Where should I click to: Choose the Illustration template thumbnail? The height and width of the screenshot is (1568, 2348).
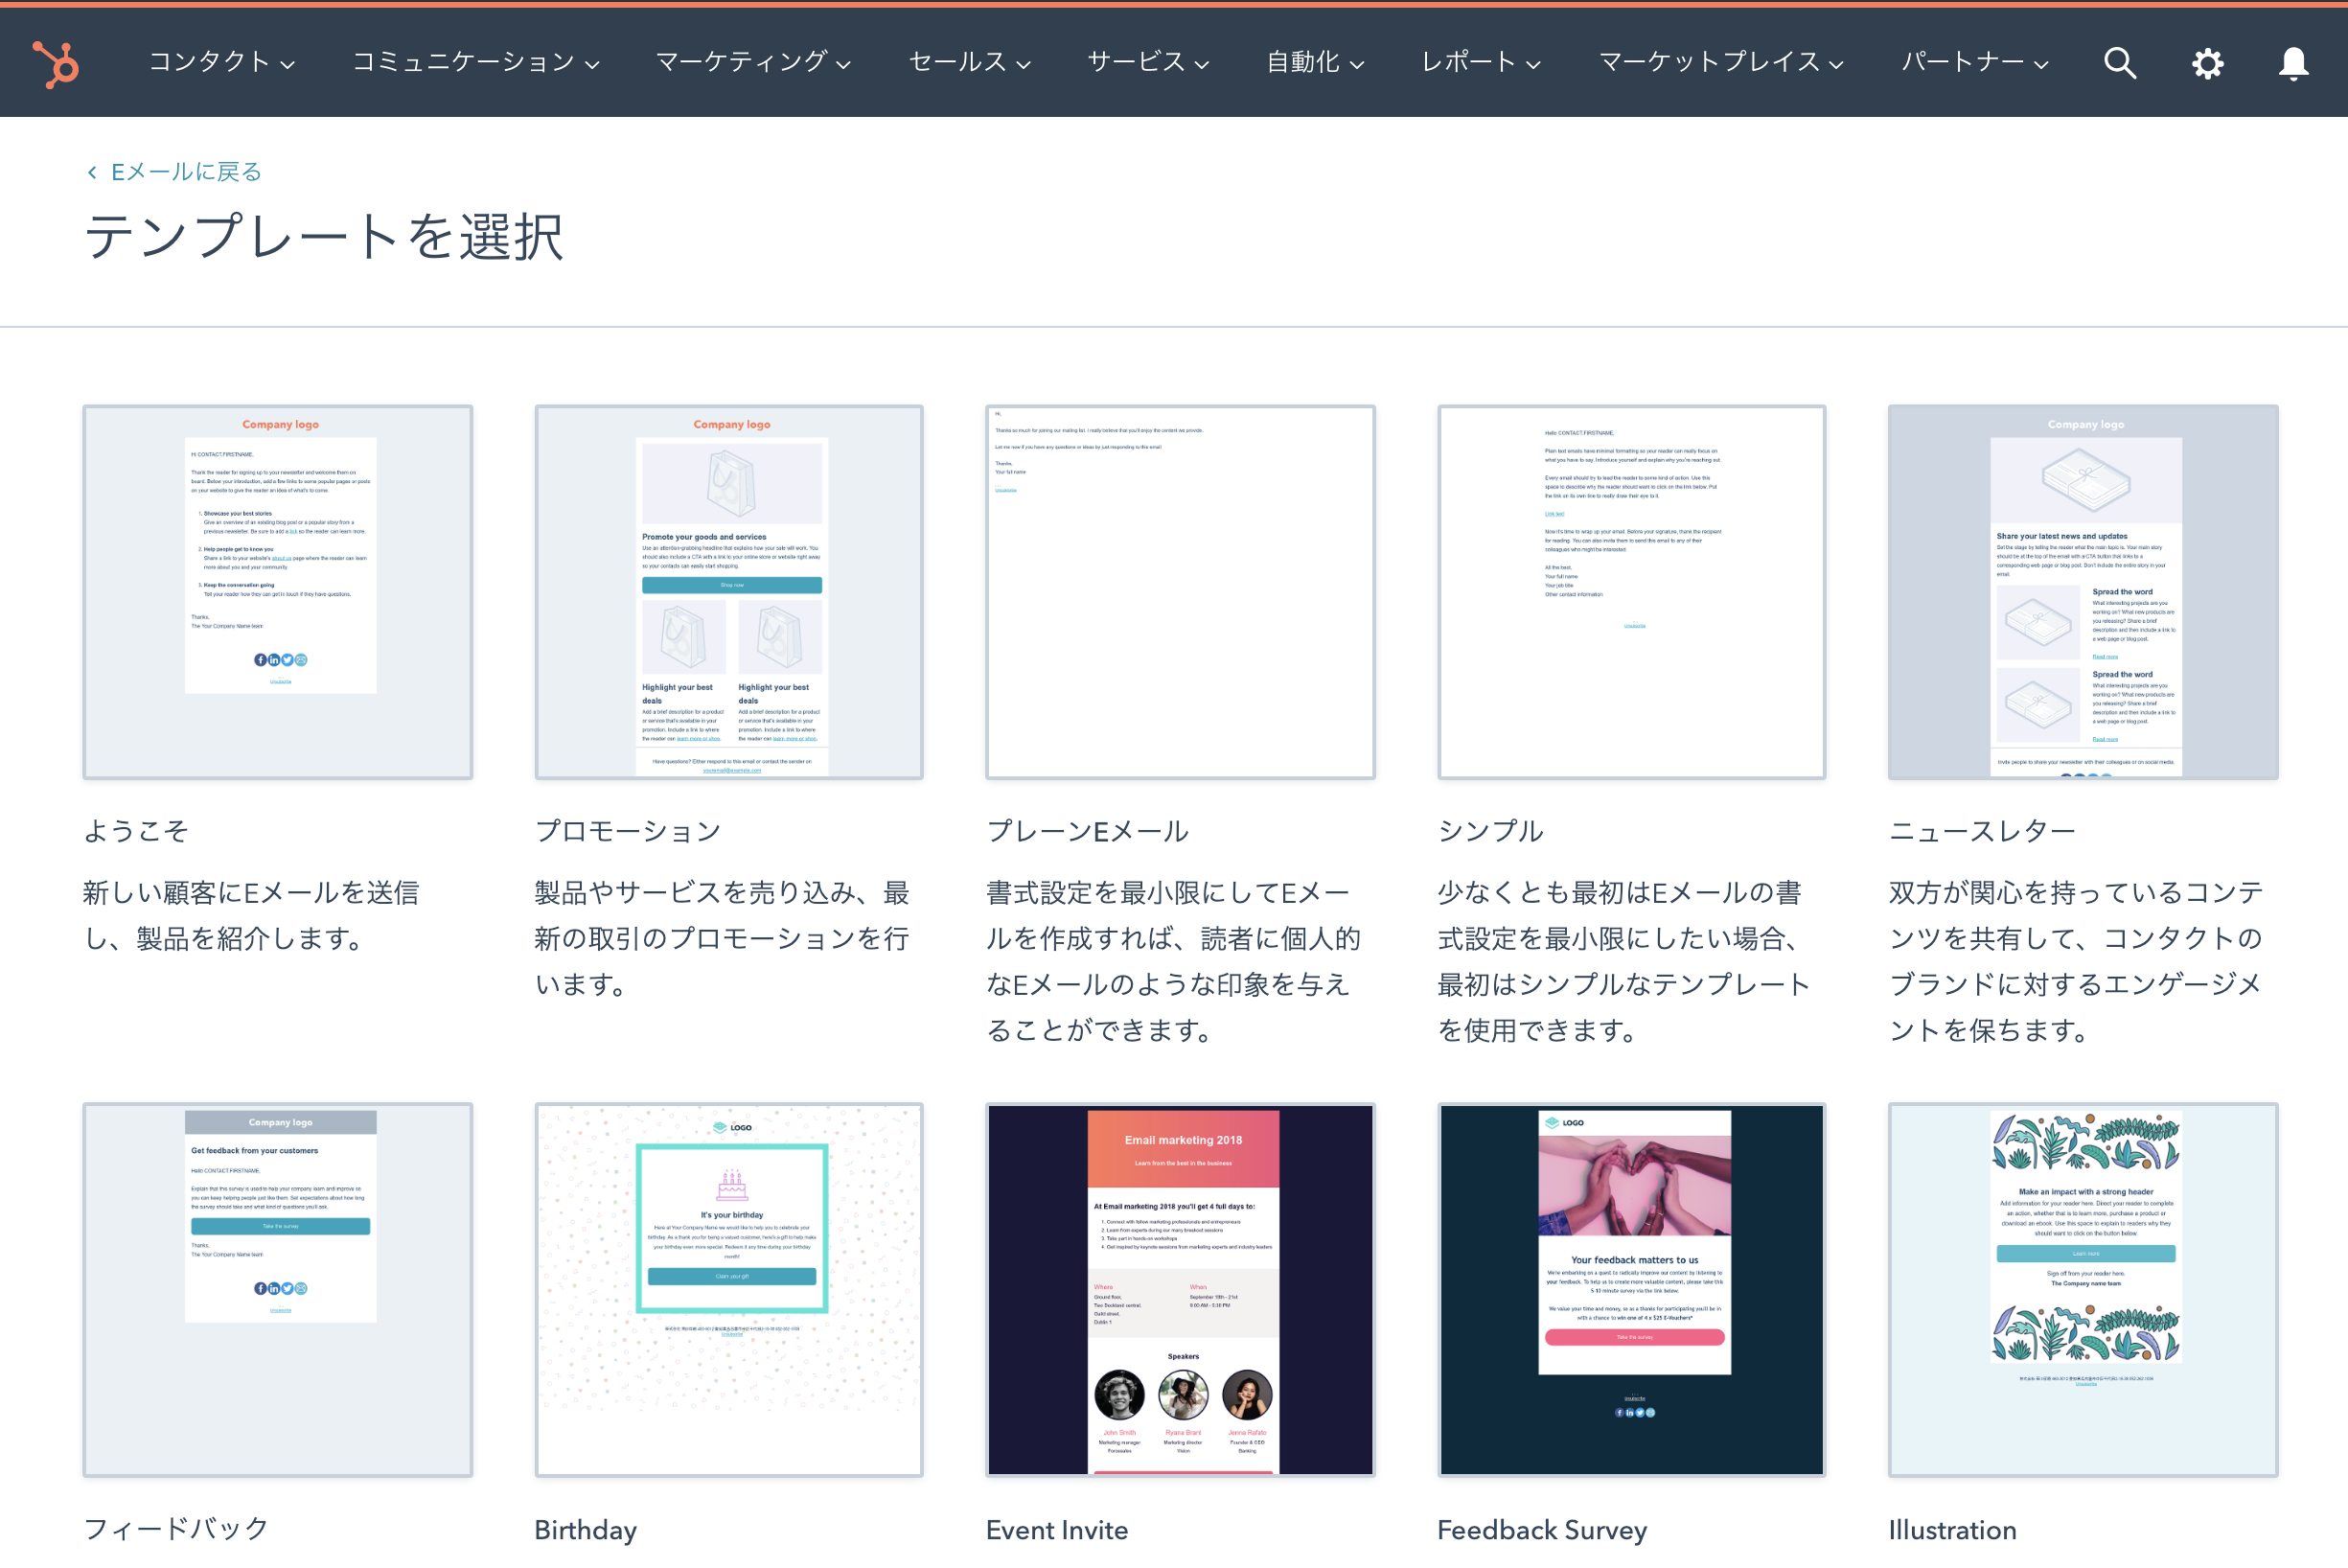pos(2083,1290)
